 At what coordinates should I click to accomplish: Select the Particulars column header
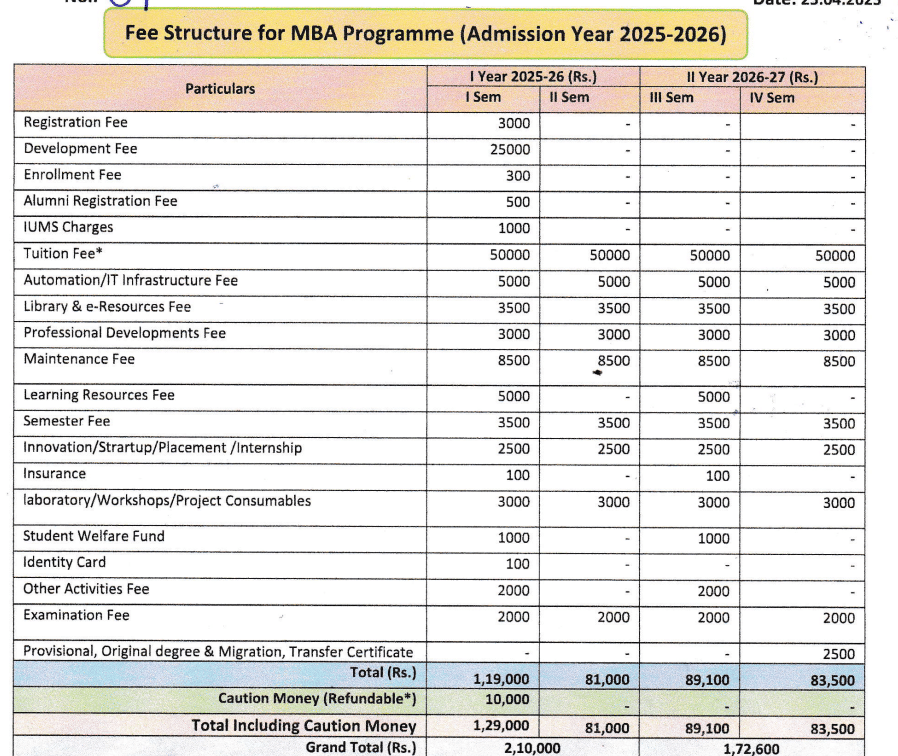(x=220, y=89)
